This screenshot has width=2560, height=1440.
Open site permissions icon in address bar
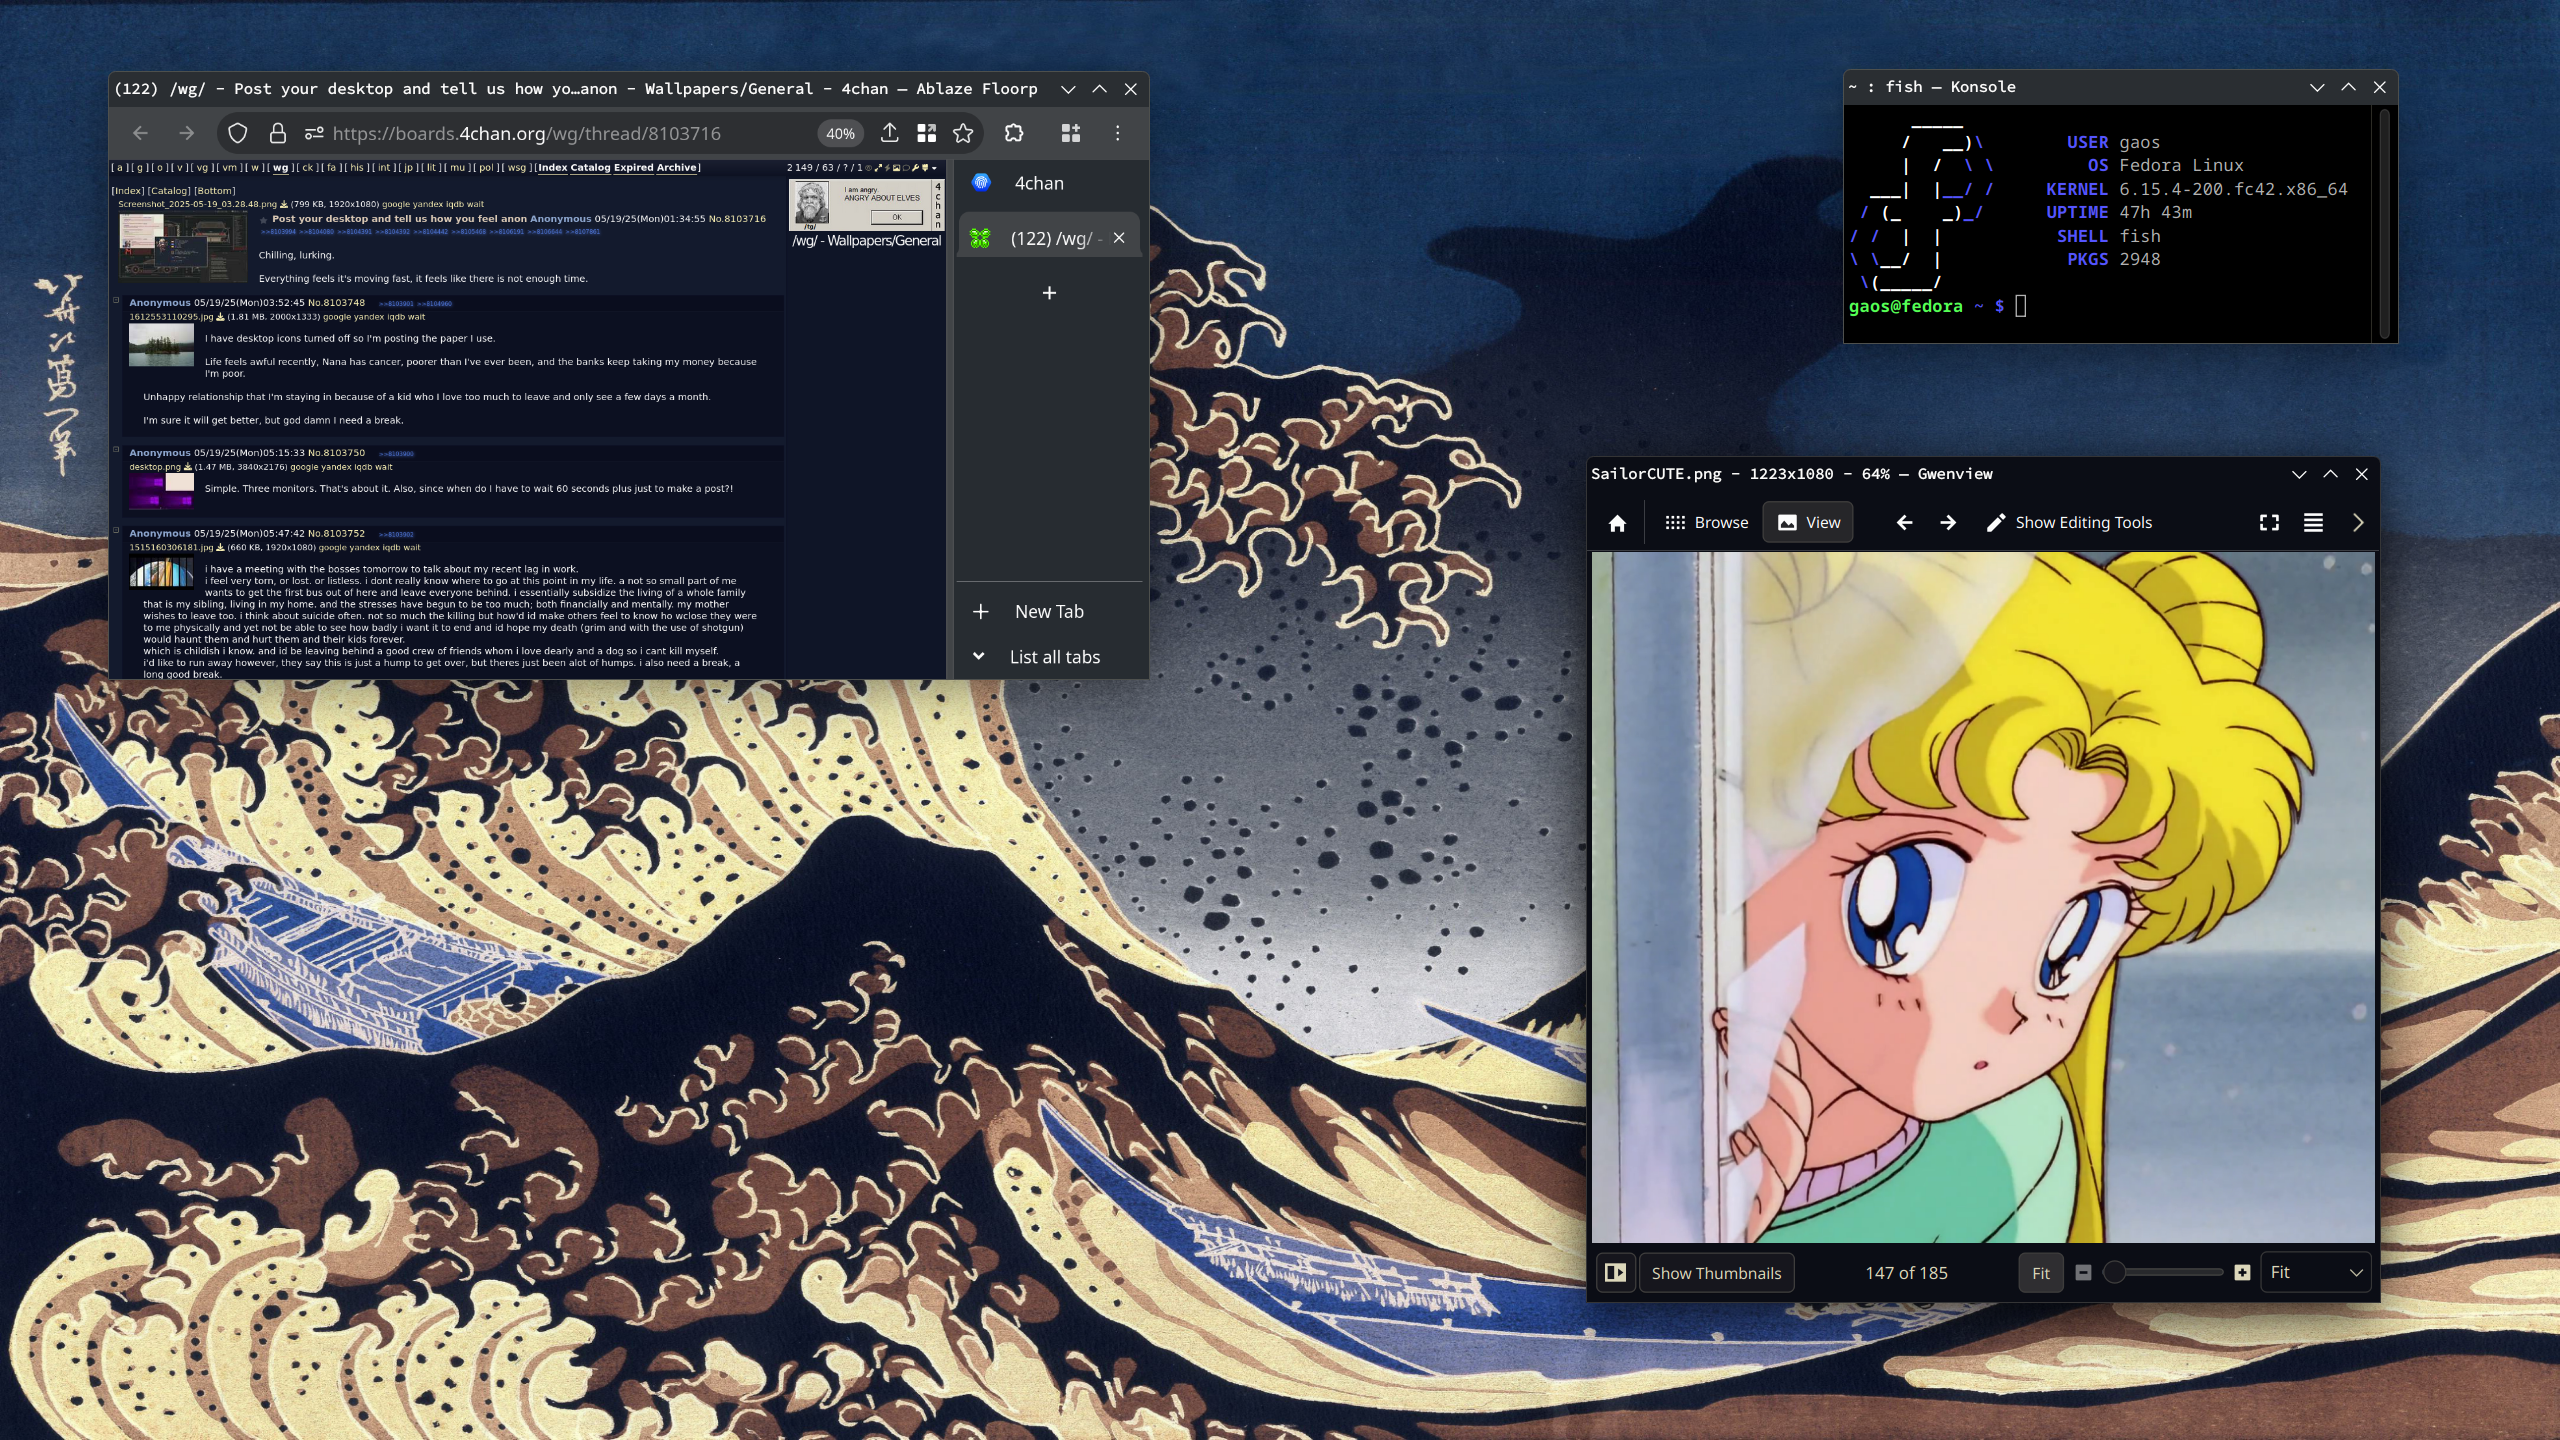pyautogui.click(x=314, y=133)
